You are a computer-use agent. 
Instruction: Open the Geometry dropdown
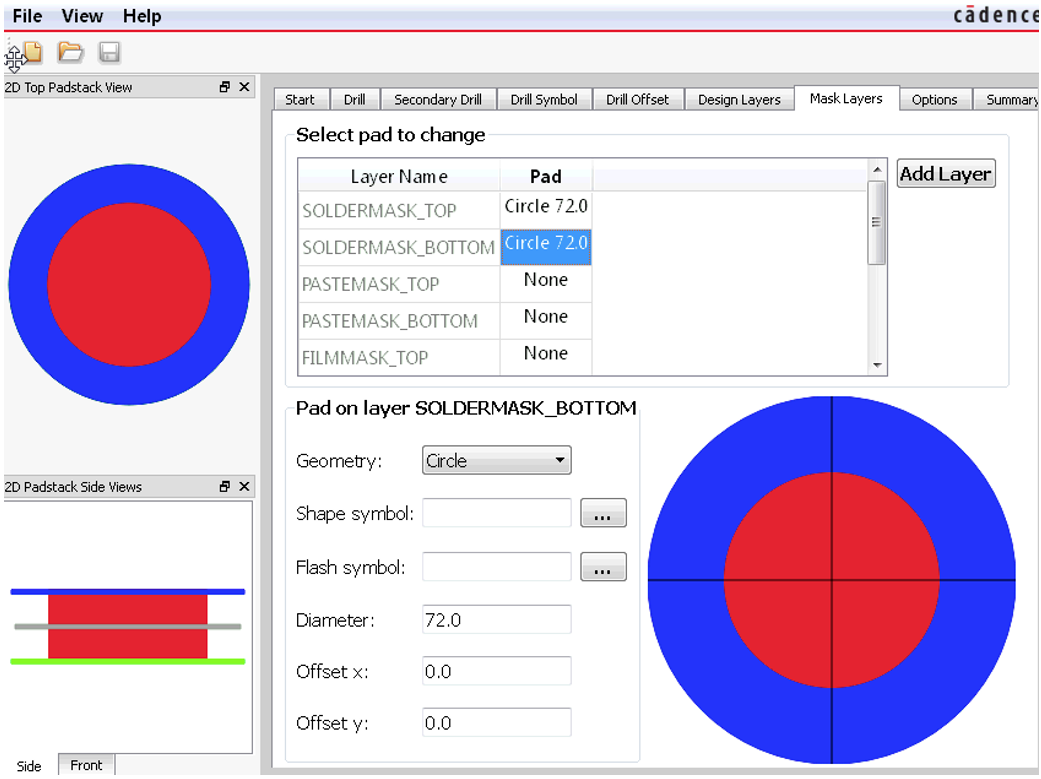[497, 461]
